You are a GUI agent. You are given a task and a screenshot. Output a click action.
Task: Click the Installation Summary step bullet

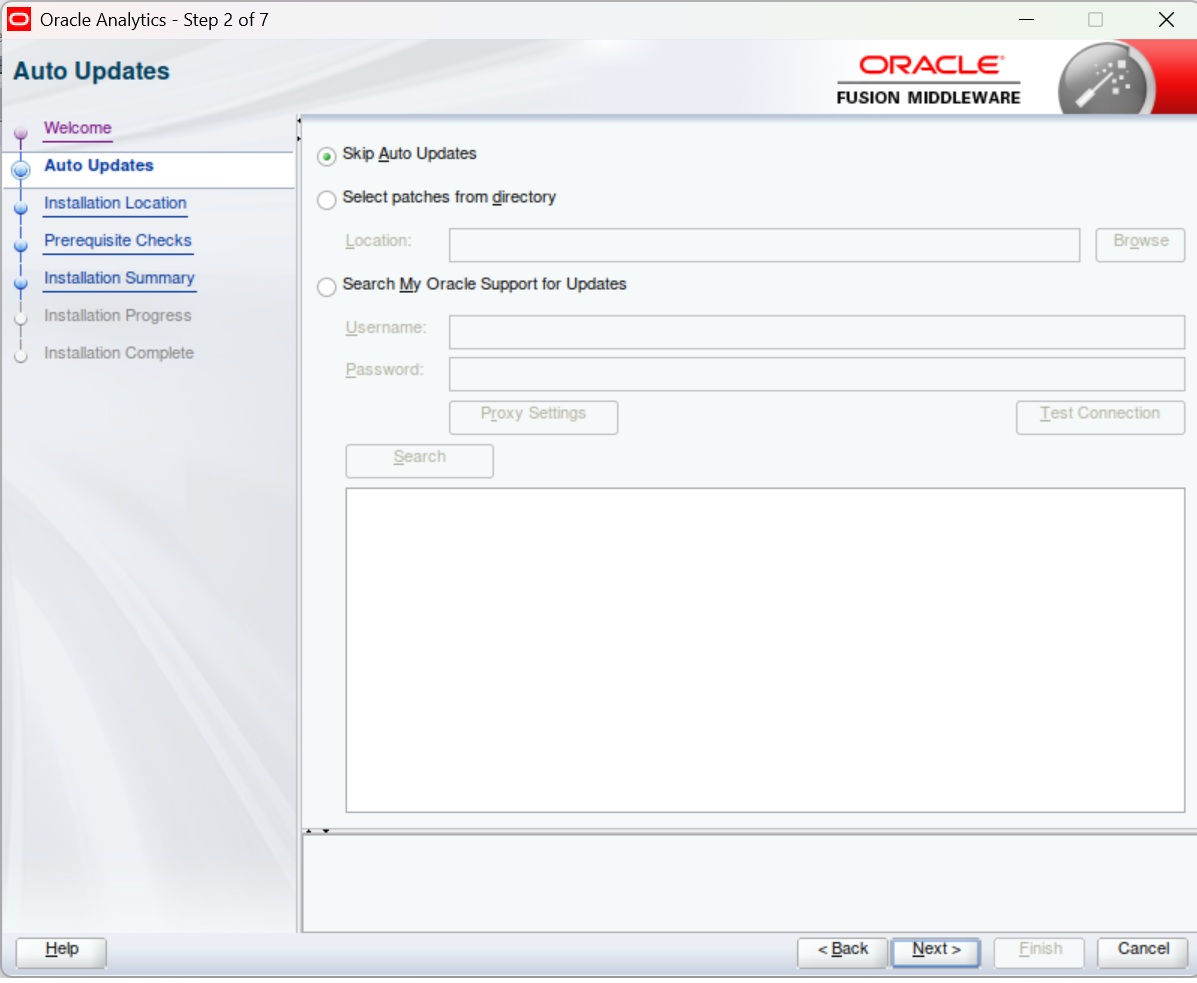[x=21, y=283]
